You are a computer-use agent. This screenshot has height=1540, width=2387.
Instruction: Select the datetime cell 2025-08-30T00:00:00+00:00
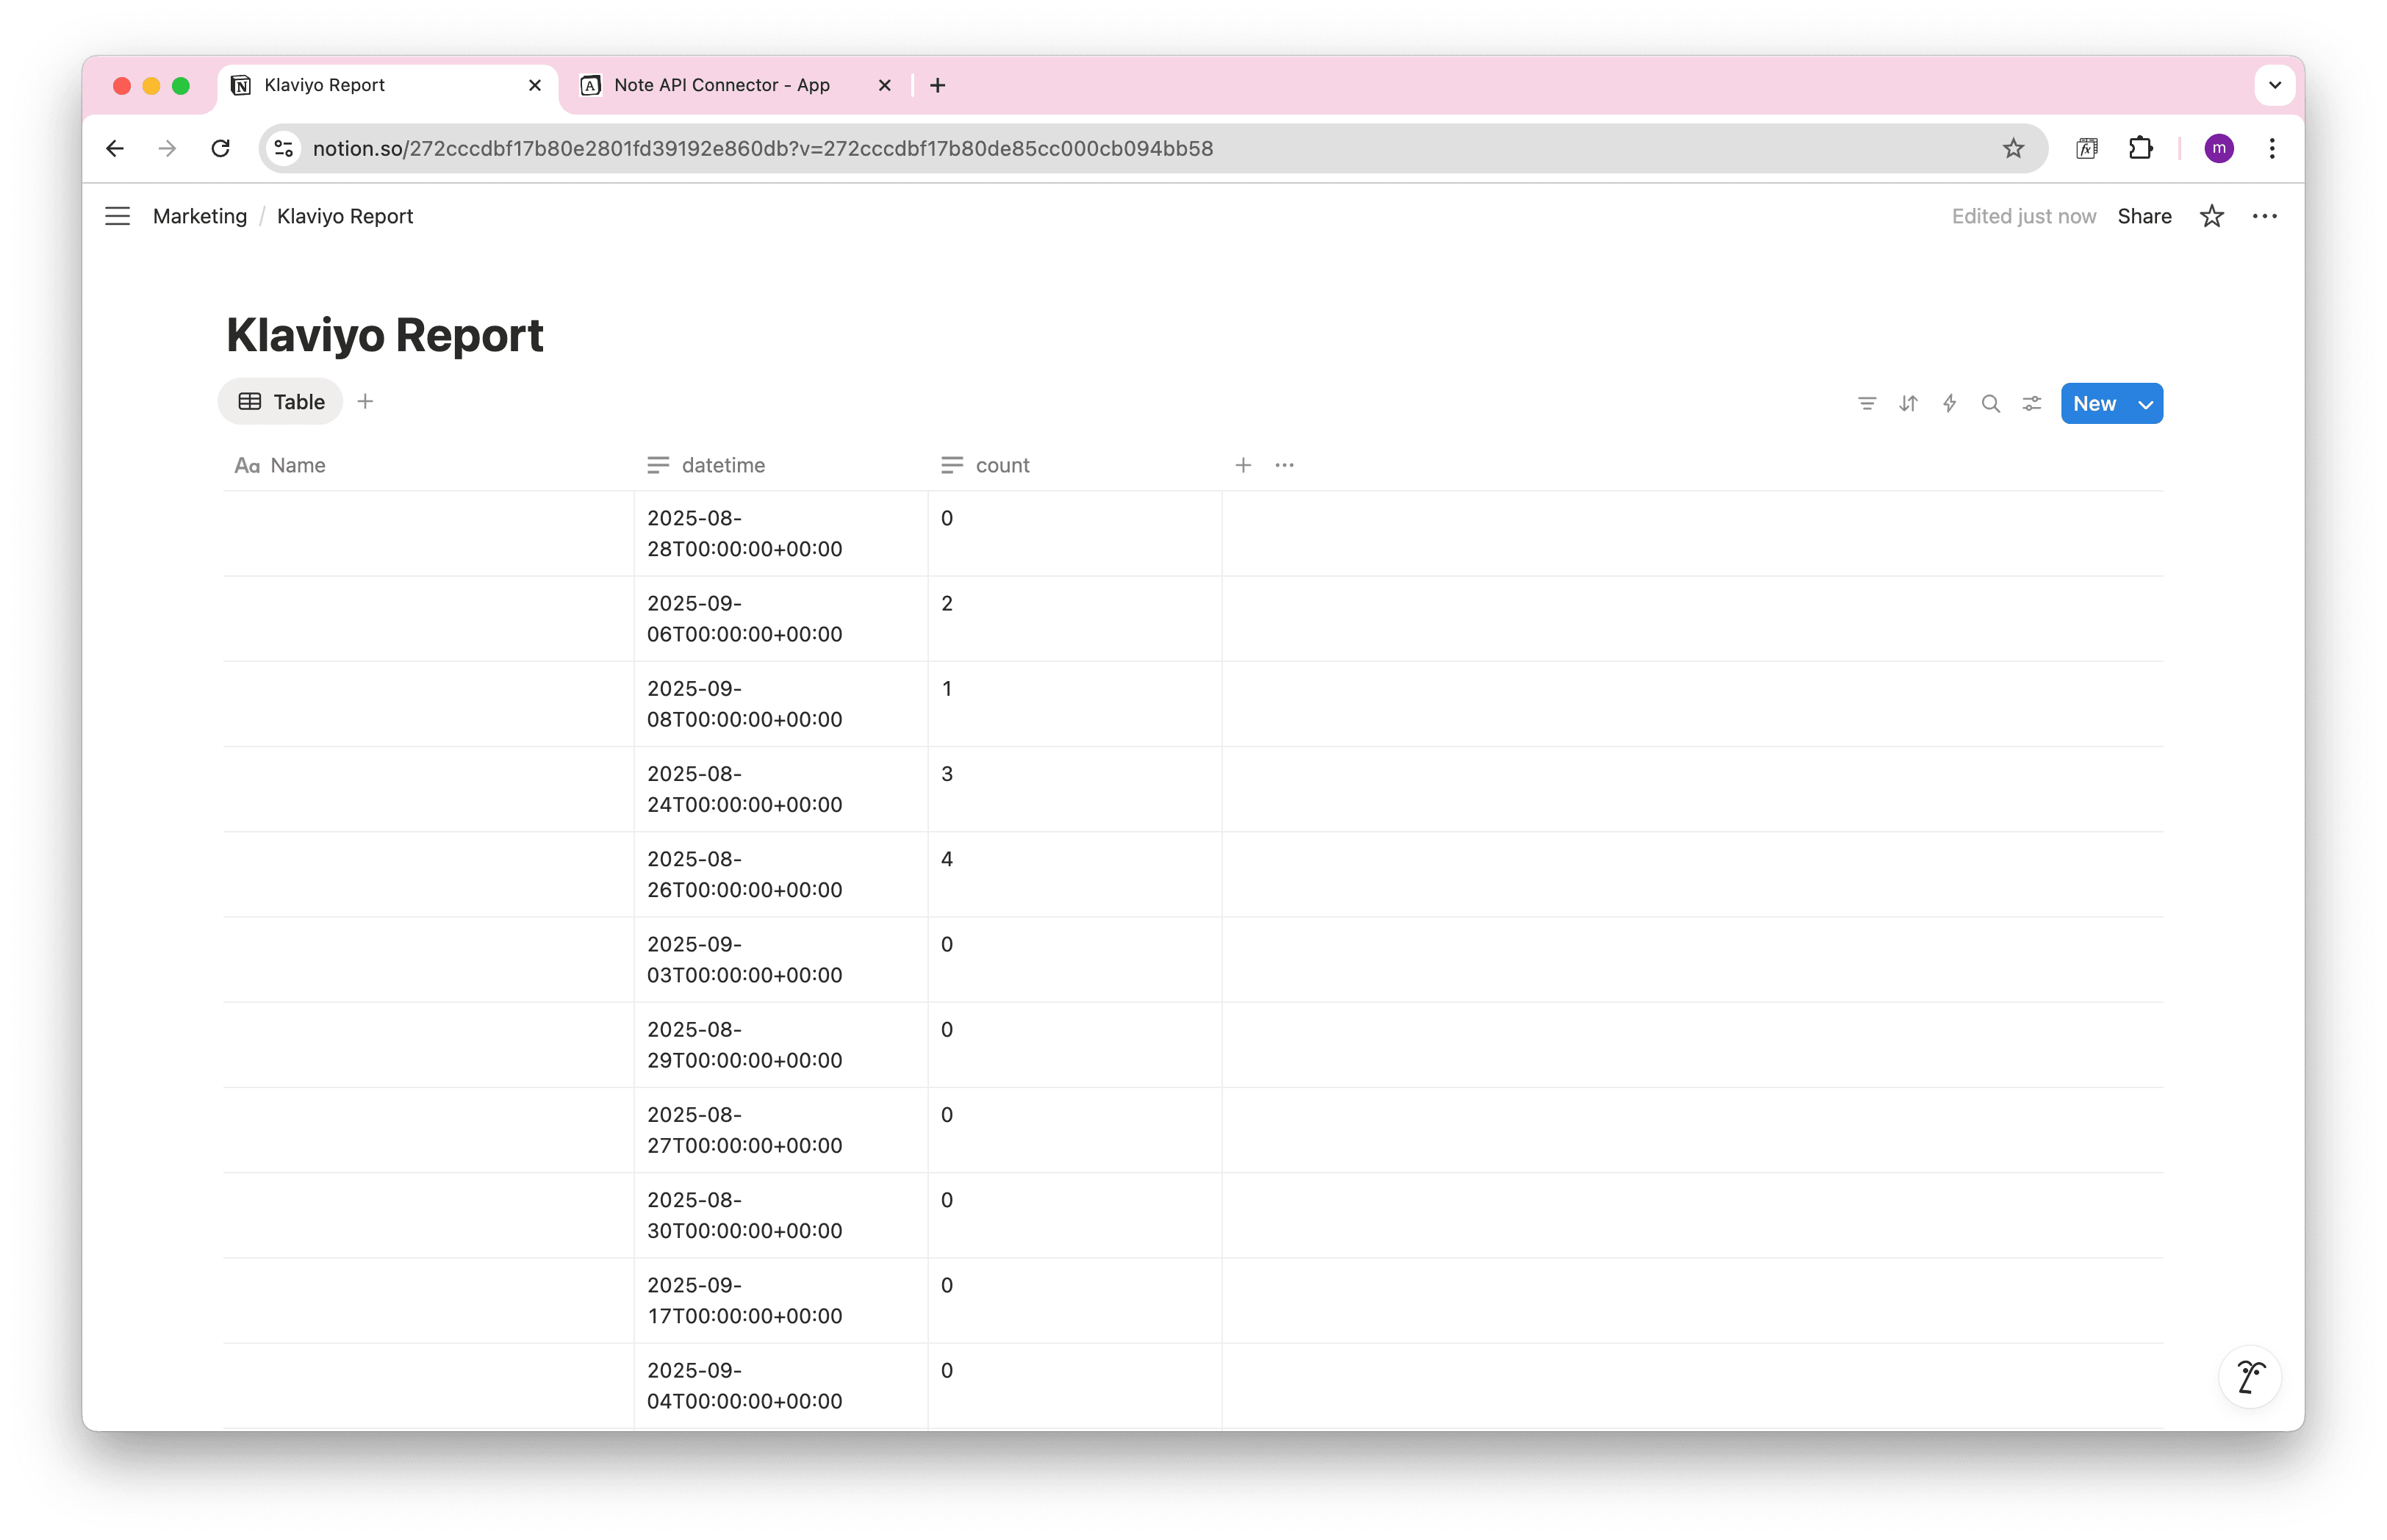(781, 1215)
